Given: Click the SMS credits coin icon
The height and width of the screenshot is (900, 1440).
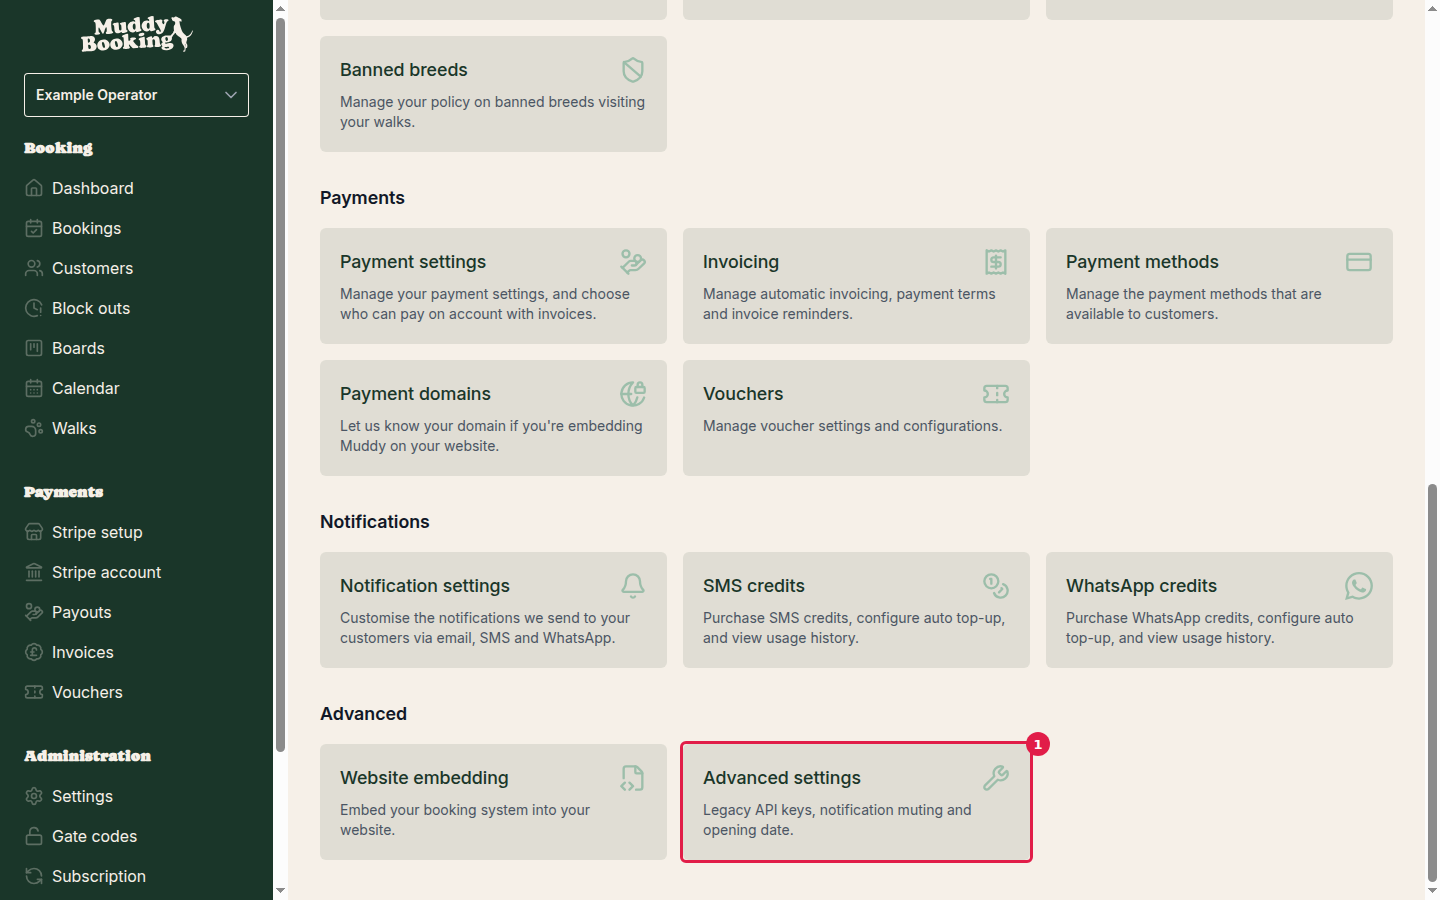Looking at the screenshot, I should click(995, 586).
